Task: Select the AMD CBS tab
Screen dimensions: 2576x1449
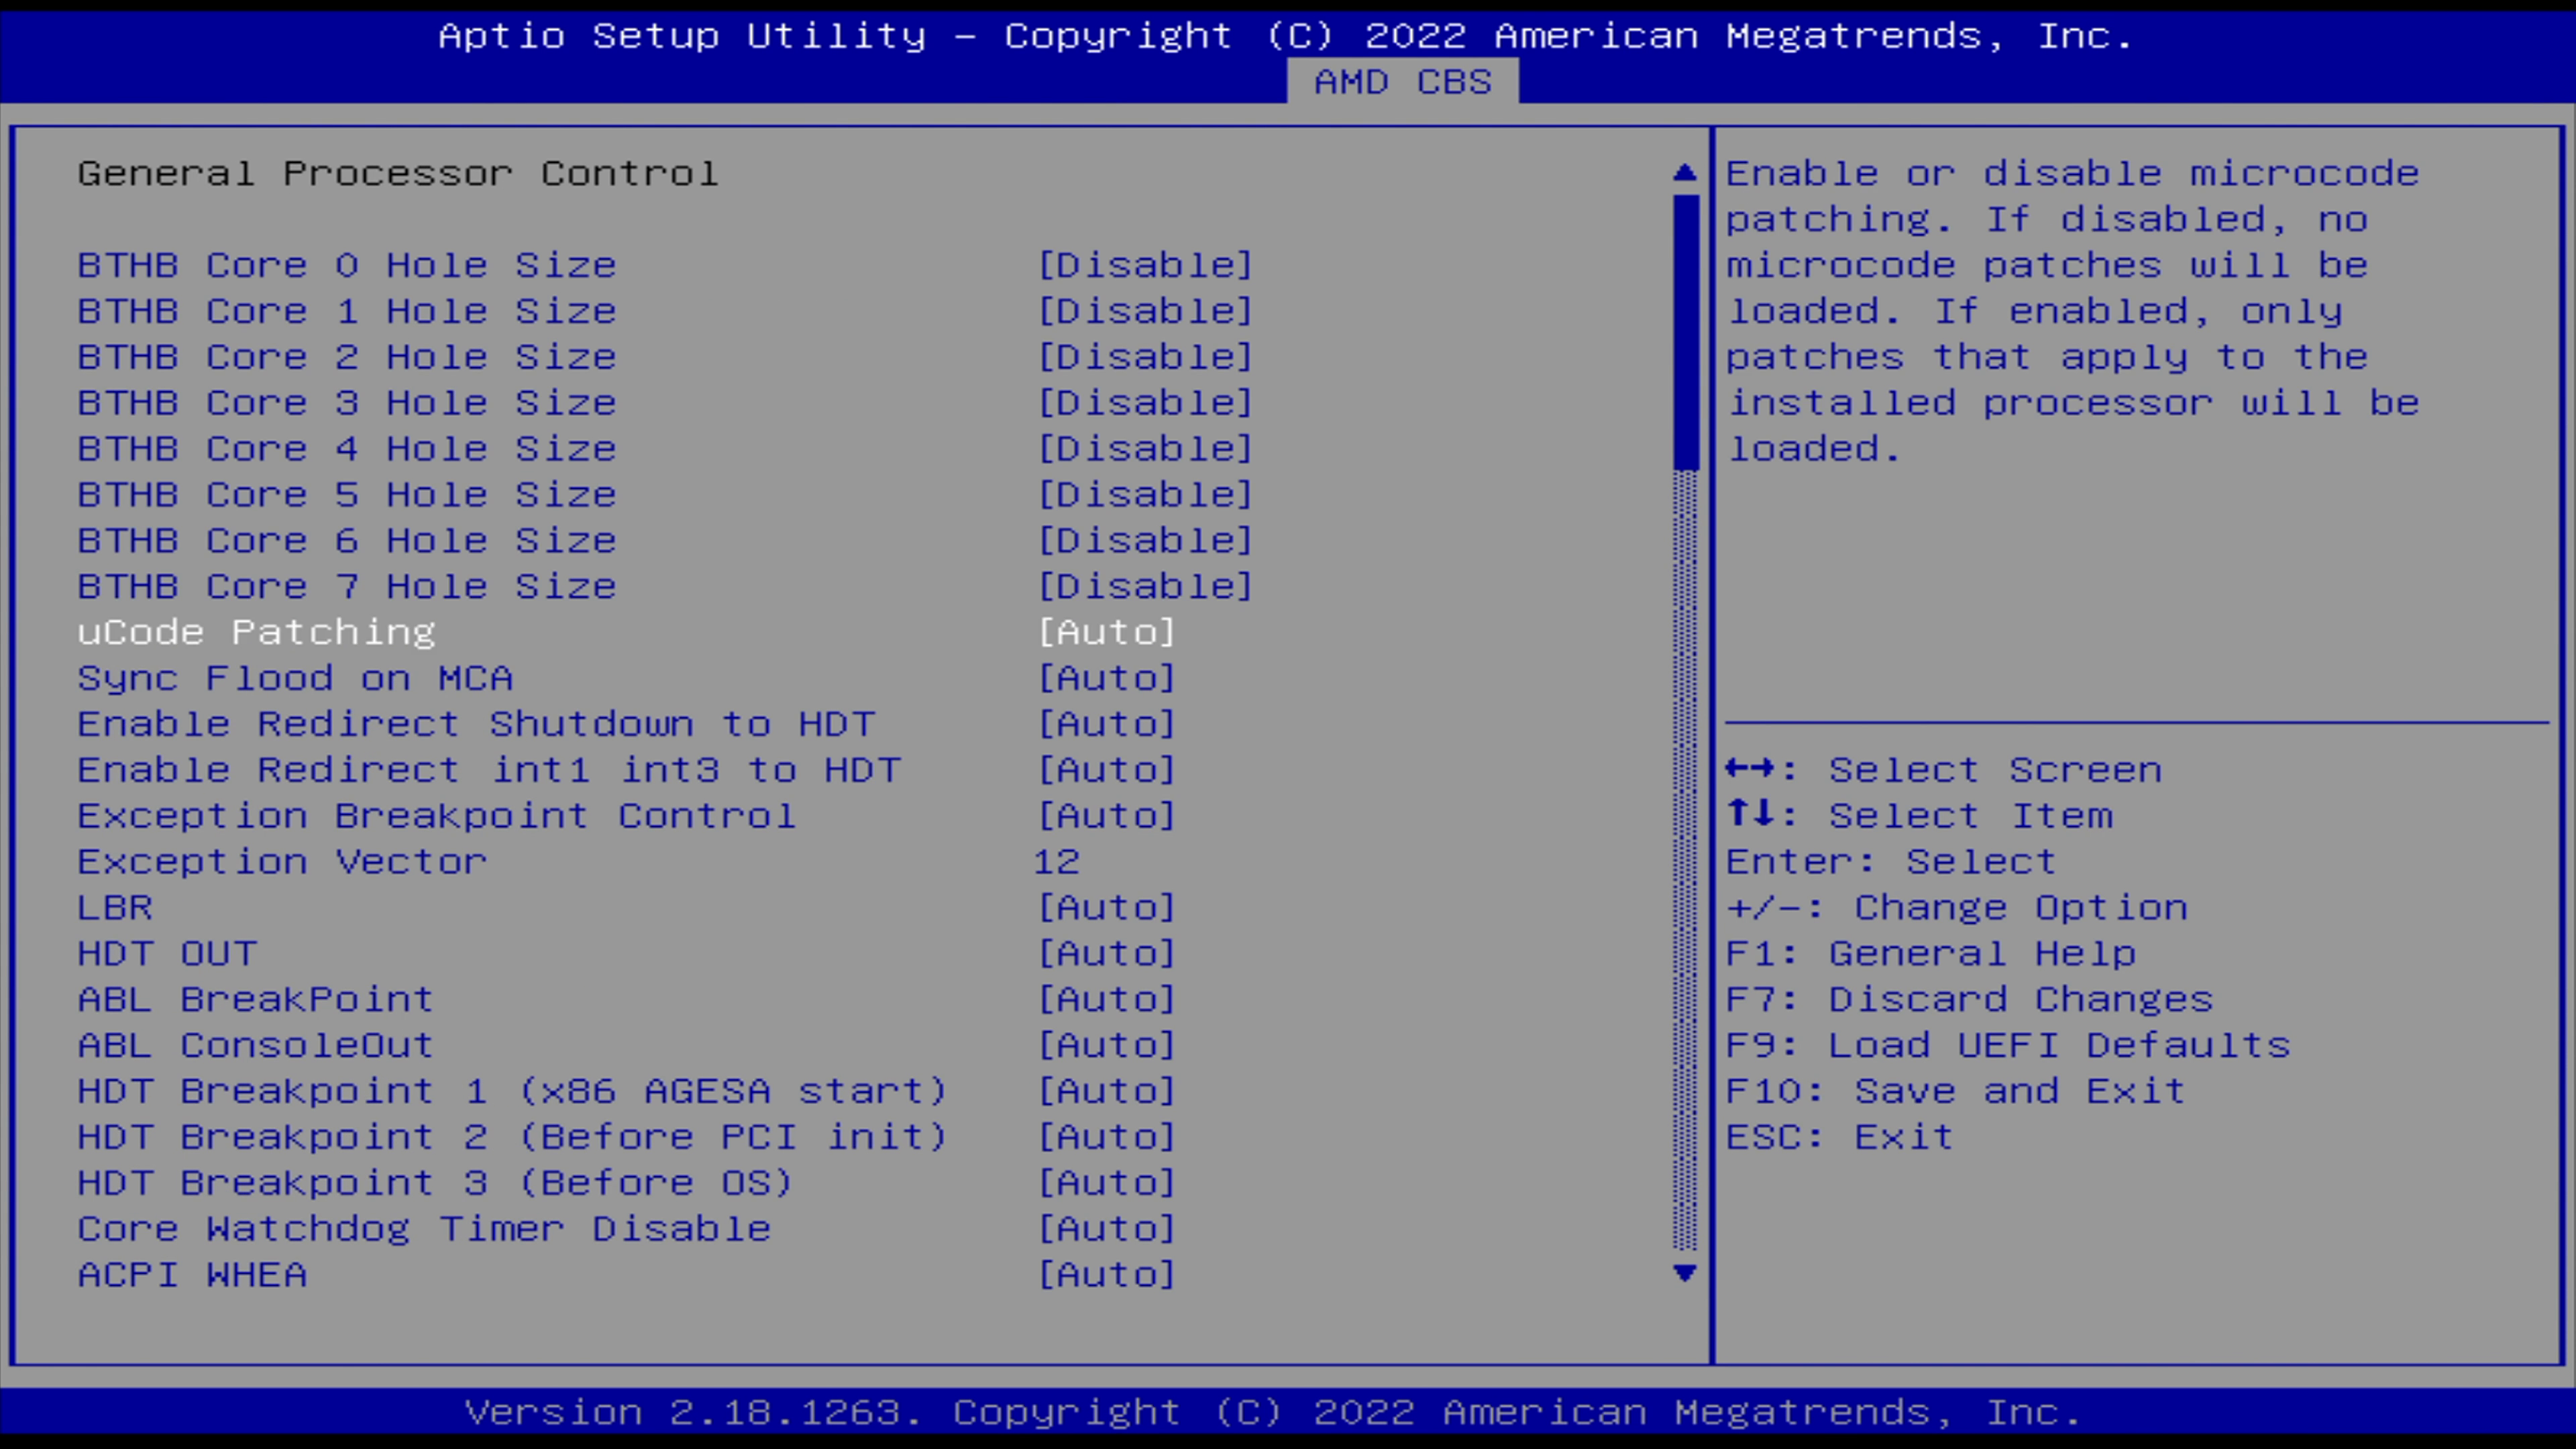Action: click(1402, 82)
